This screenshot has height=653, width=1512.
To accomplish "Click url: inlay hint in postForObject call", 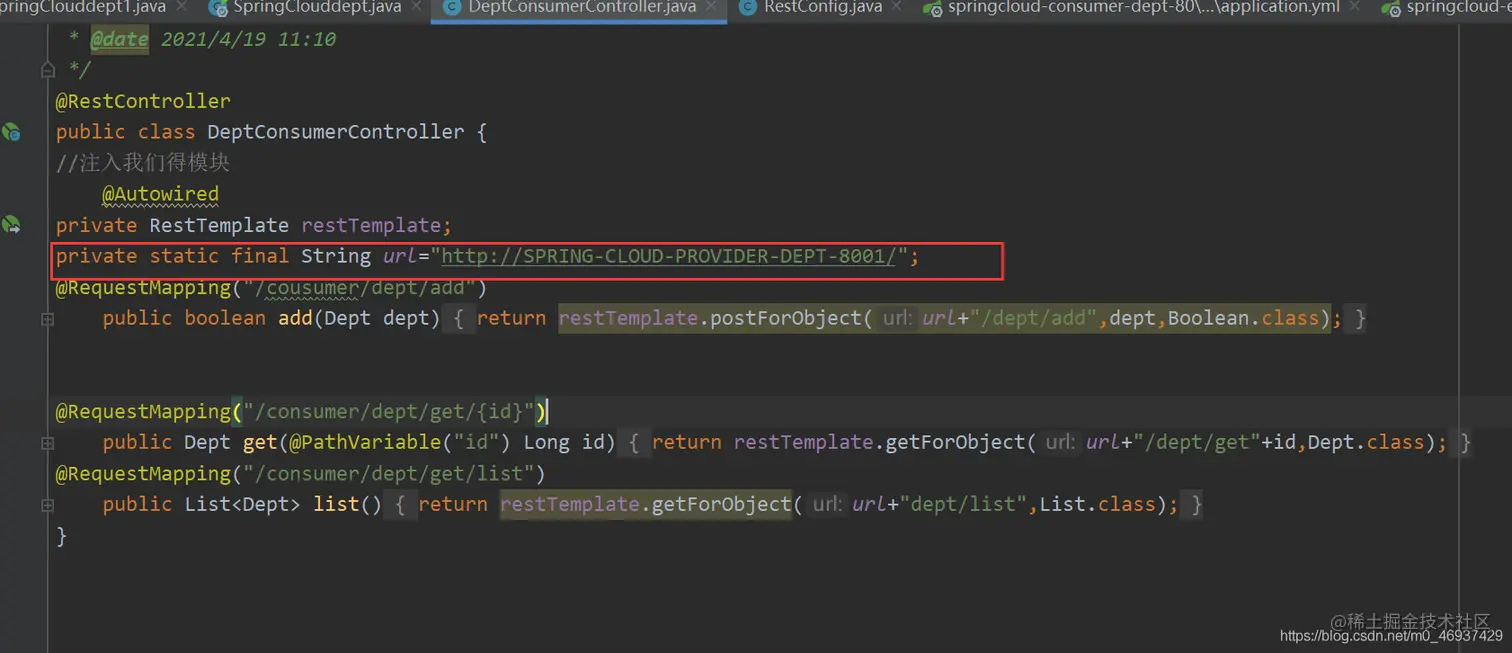I will (897, 319).
